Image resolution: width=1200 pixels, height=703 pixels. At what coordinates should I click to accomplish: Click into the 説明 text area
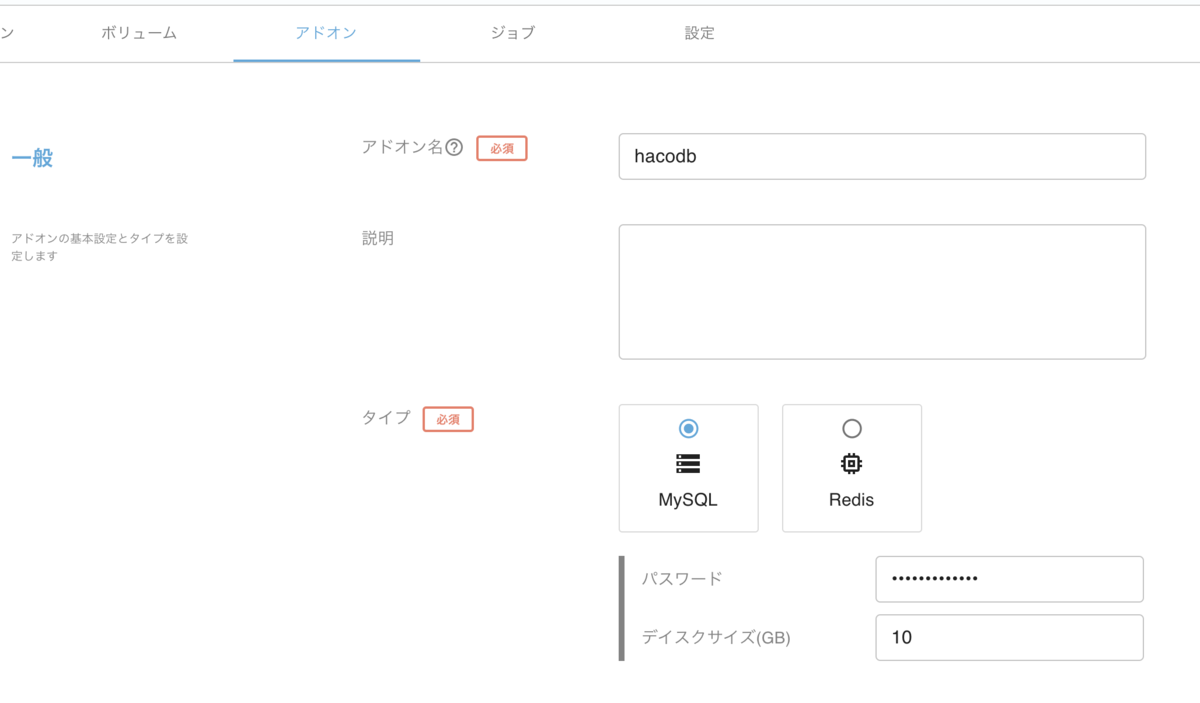coord(882,292)
